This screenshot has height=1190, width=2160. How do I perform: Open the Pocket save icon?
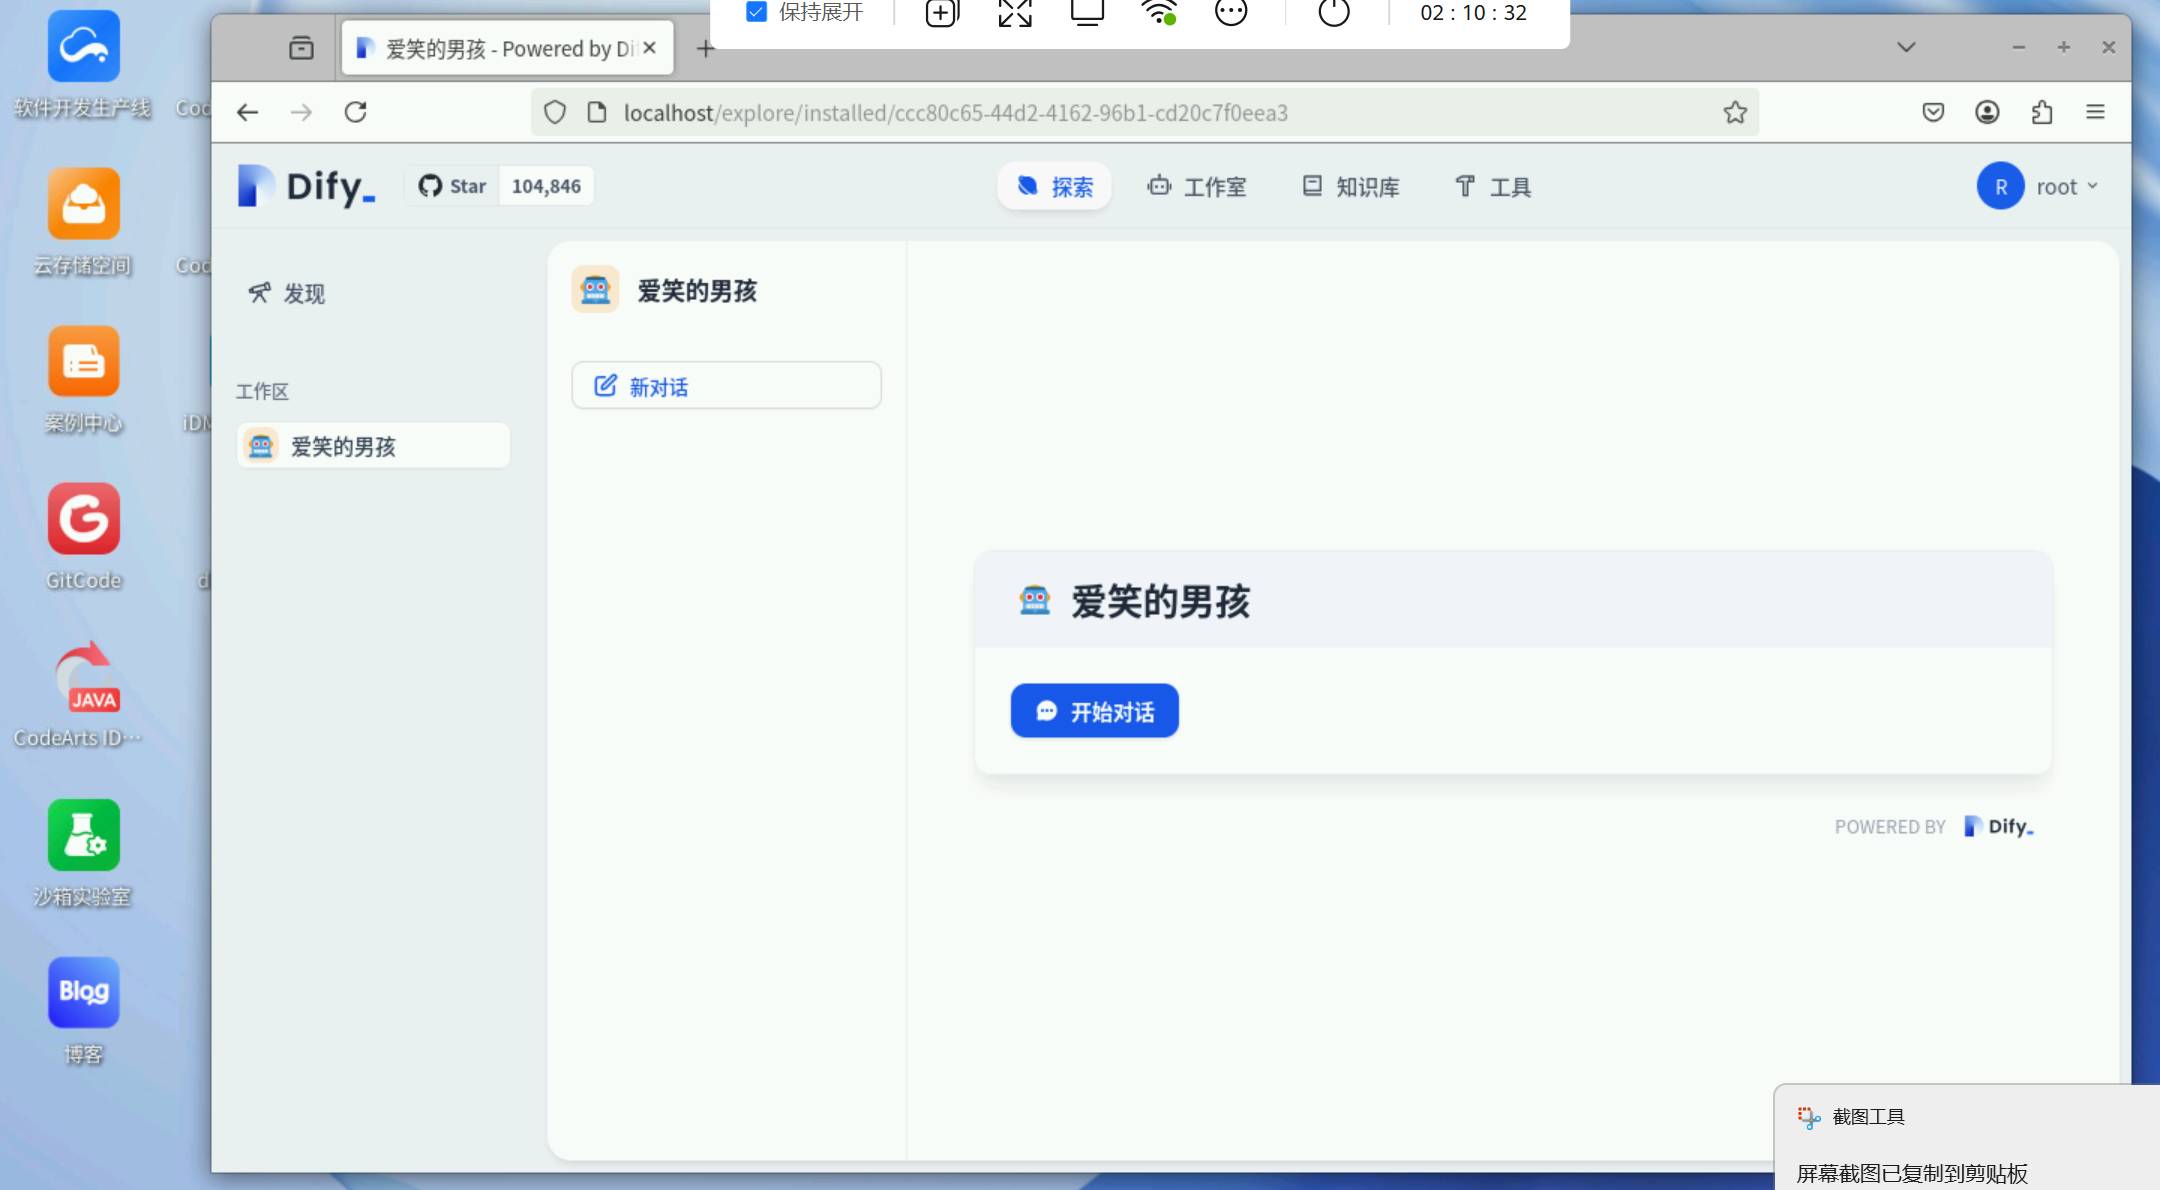click(1933, 112)
